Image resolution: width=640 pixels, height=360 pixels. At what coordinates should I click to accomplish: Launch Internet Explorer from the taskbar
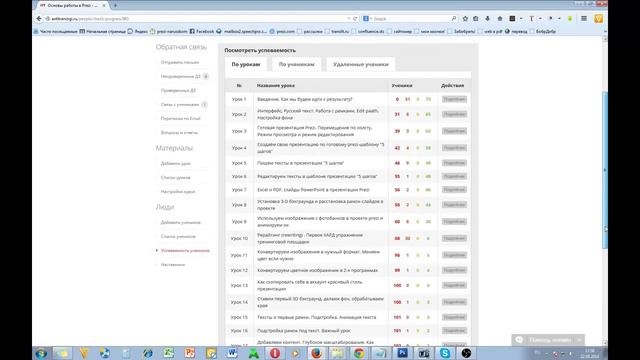pos(147,353)
